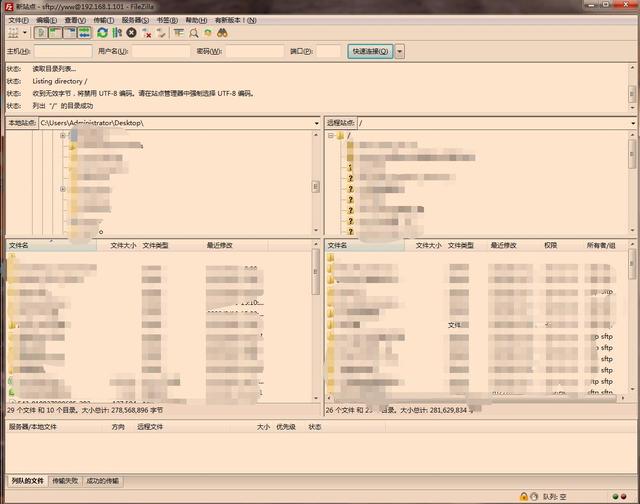Toggle processing of the transfer queue
Image resolution: width=640 pixels, height=504 pixels.
117,33
